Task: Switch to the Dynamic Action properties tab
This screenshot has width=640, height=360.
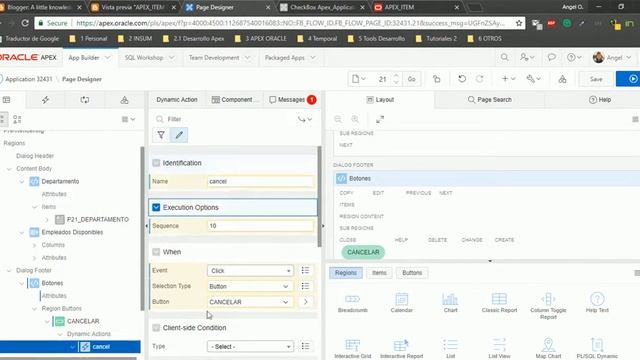Action: [177, 100]
